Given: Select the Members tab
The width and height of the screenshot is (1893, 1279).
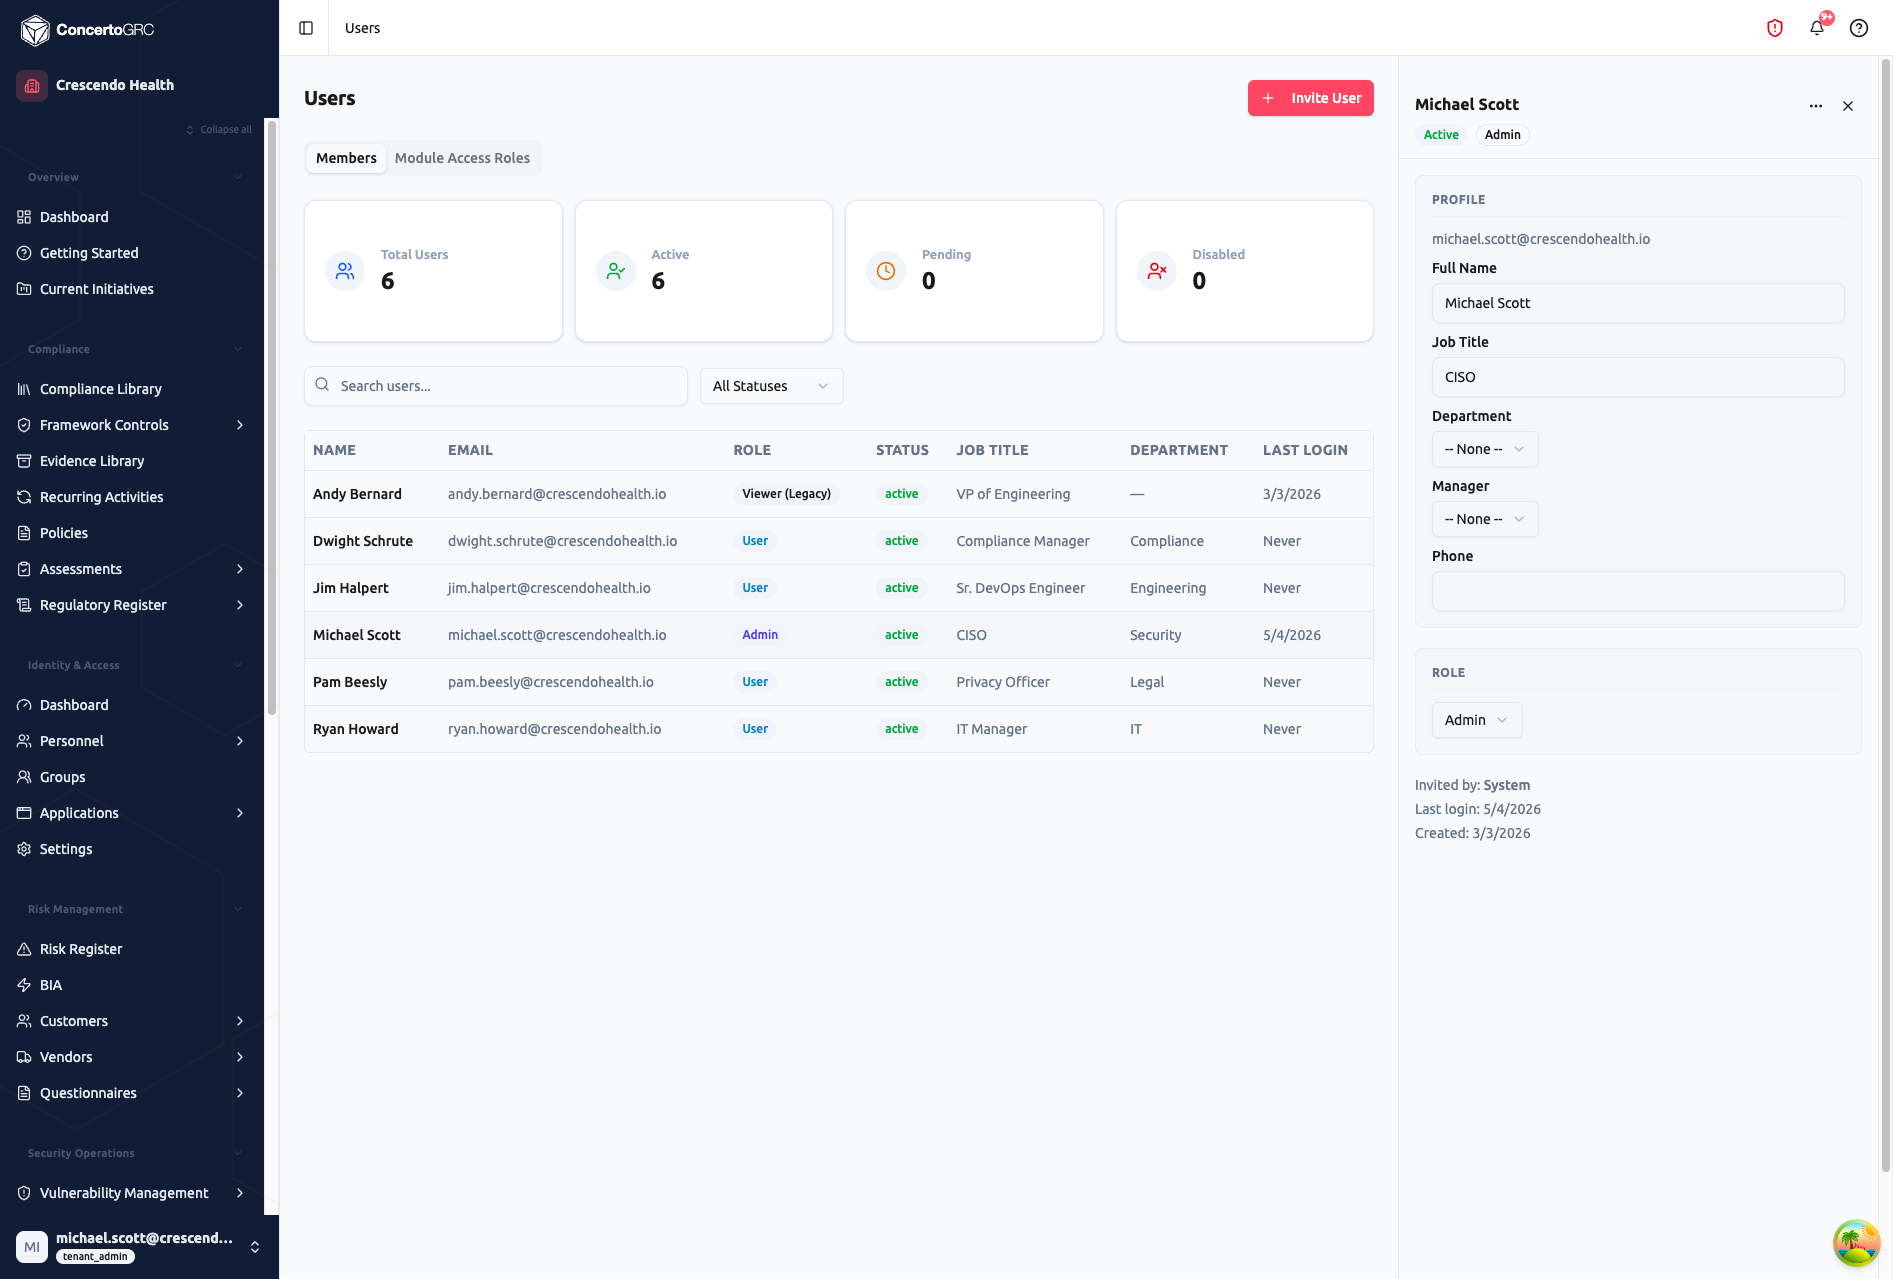Looking at the screenshot, I should click(x=346, y=158).
